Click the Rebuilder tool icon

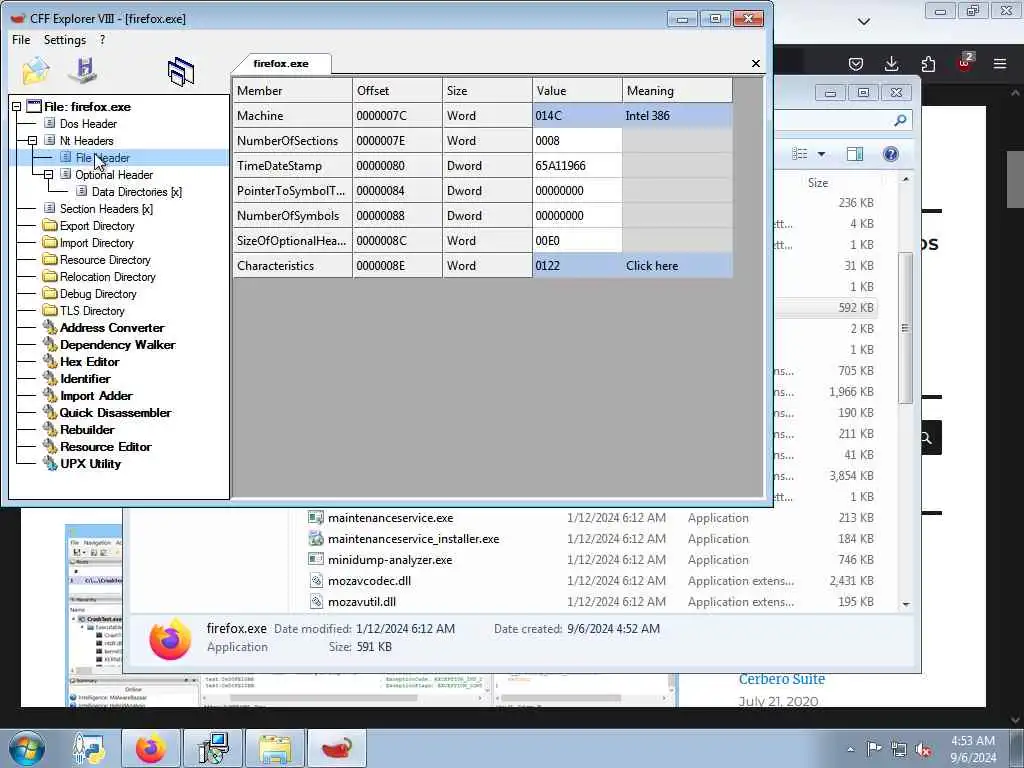[50, 429]
